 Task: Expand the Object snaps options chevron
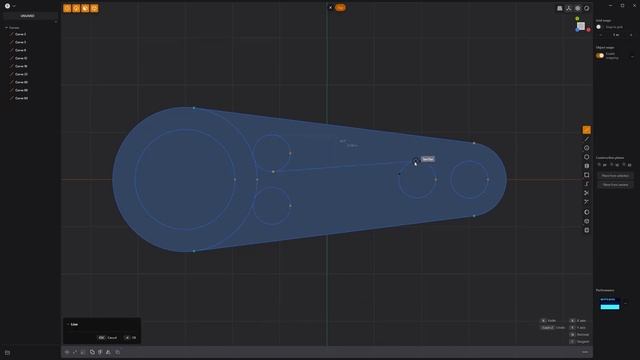coord(632,56)
